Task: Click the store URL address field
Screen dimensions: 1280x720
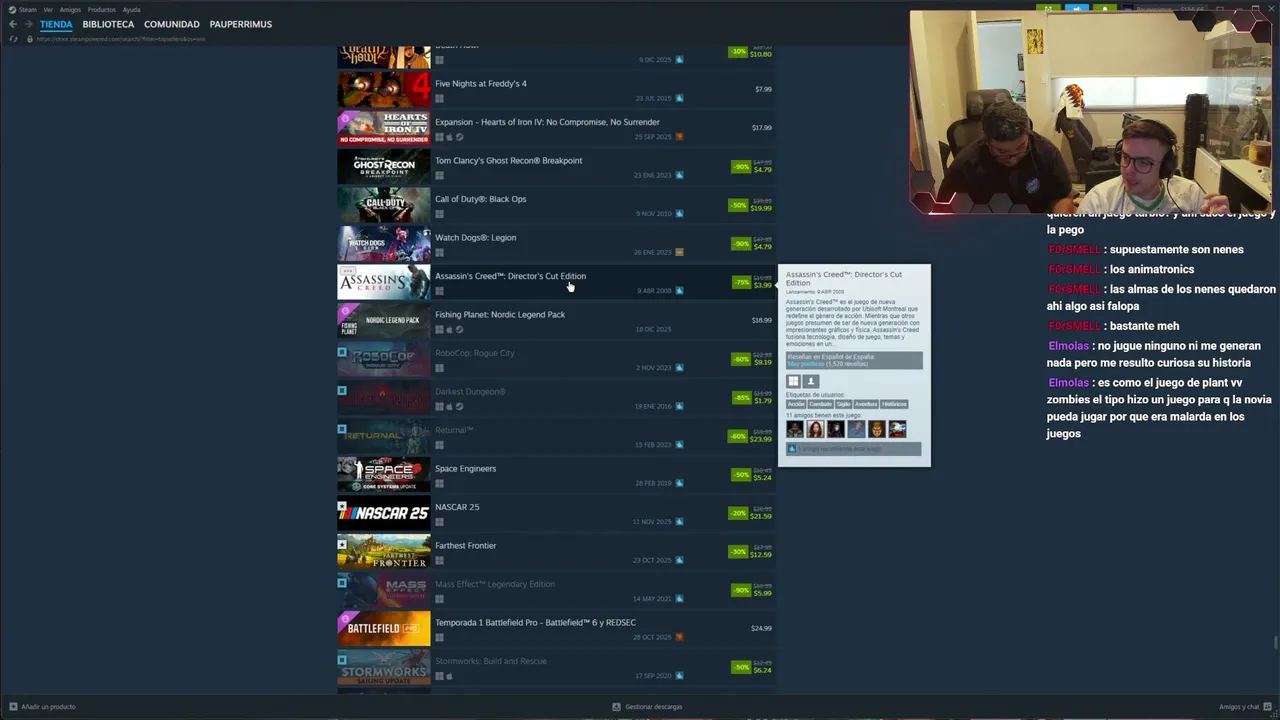Action: click(121, 39)
